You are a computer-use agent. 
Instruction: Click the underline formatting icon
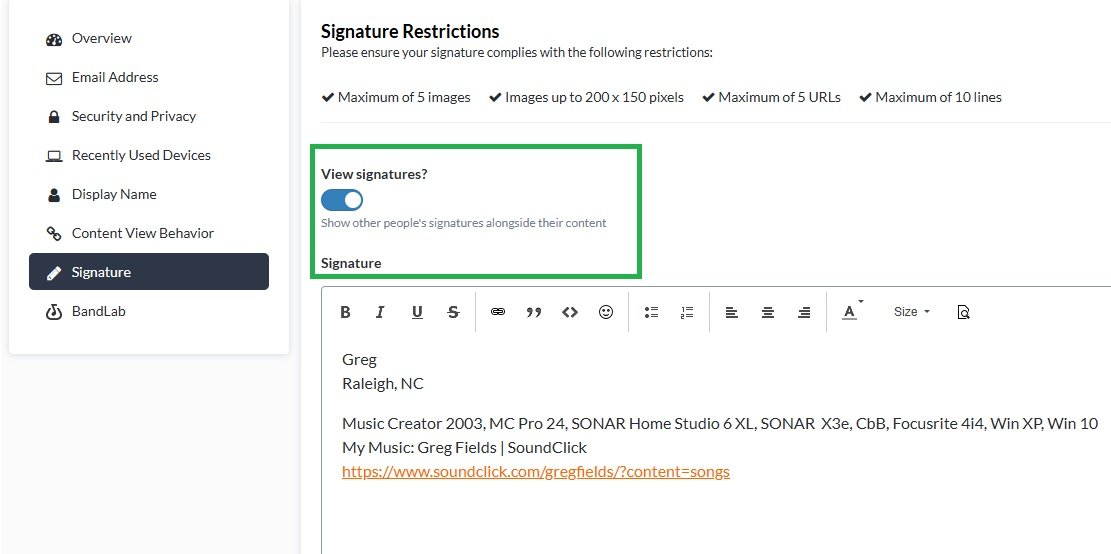(x=417, y=312)
